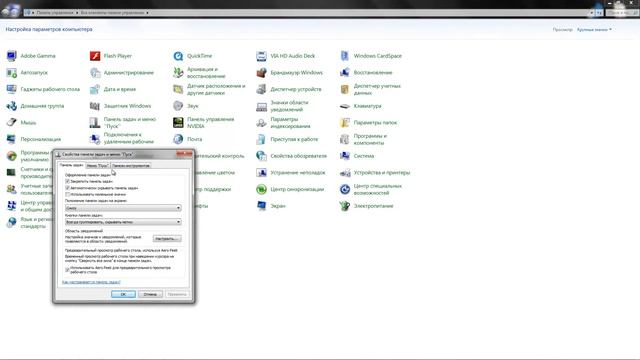Viewport: 640px width, 360px height.
Task: Open Устройства и принтеры
Action: [x=375, y=173]
